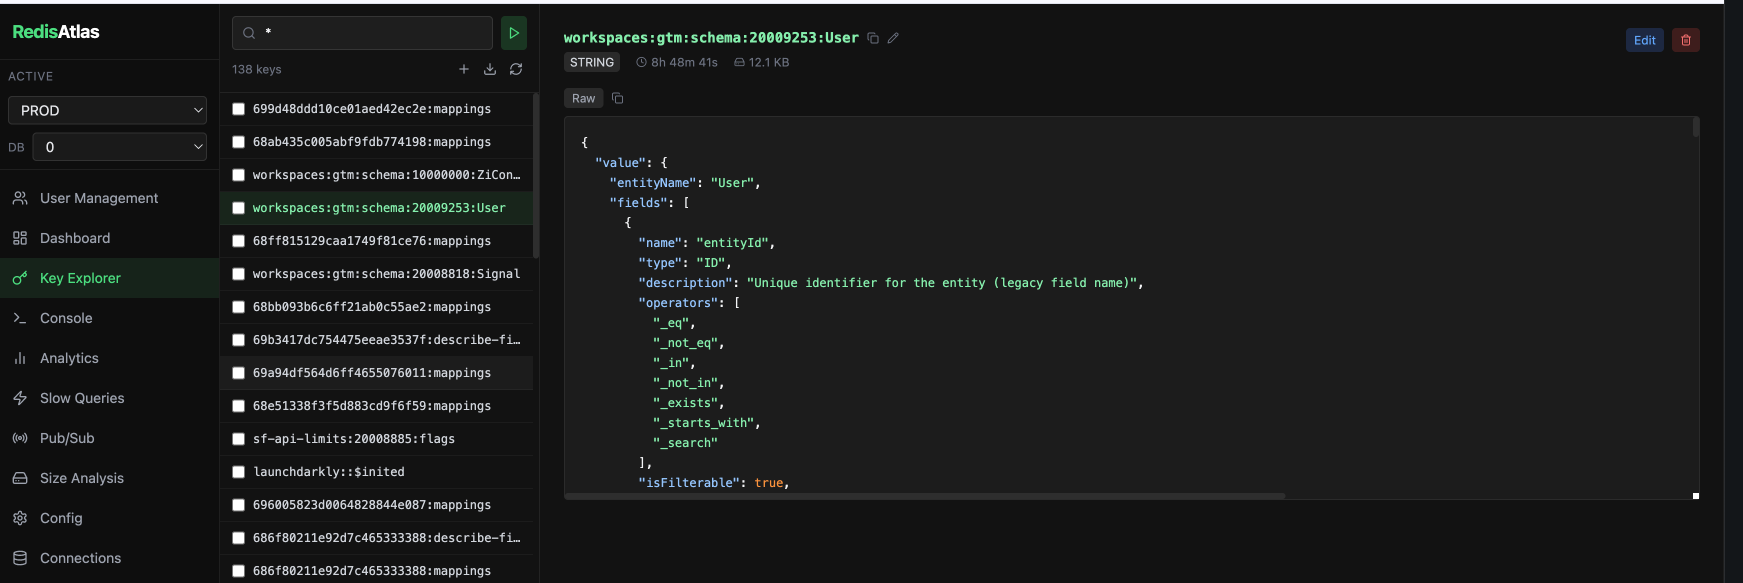Screen dimensions: 1743x583
Task: Check the 68ff815129caa1749f81ce76:mappings checkbox
Action: 239,241
